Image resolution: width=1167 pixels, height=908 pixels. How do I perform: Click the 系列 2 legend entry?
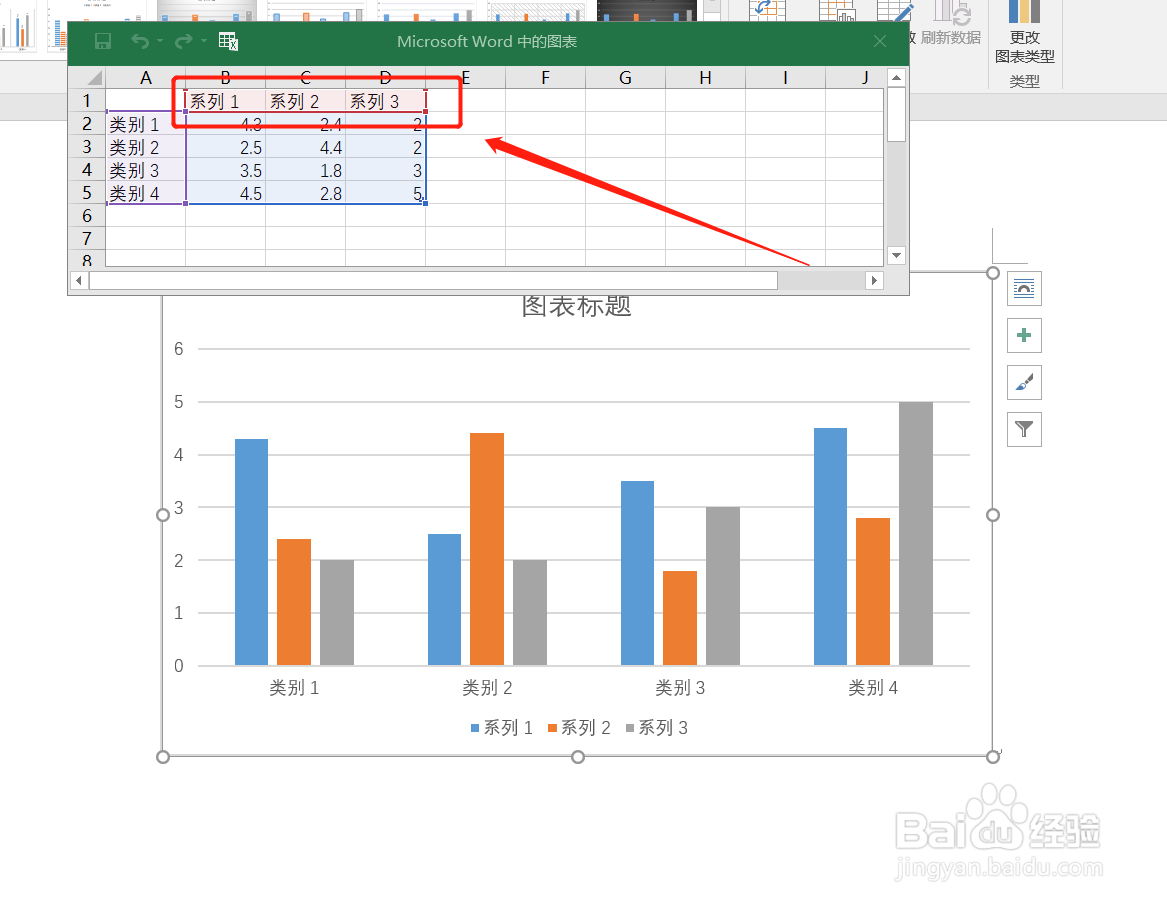[579, 728]
